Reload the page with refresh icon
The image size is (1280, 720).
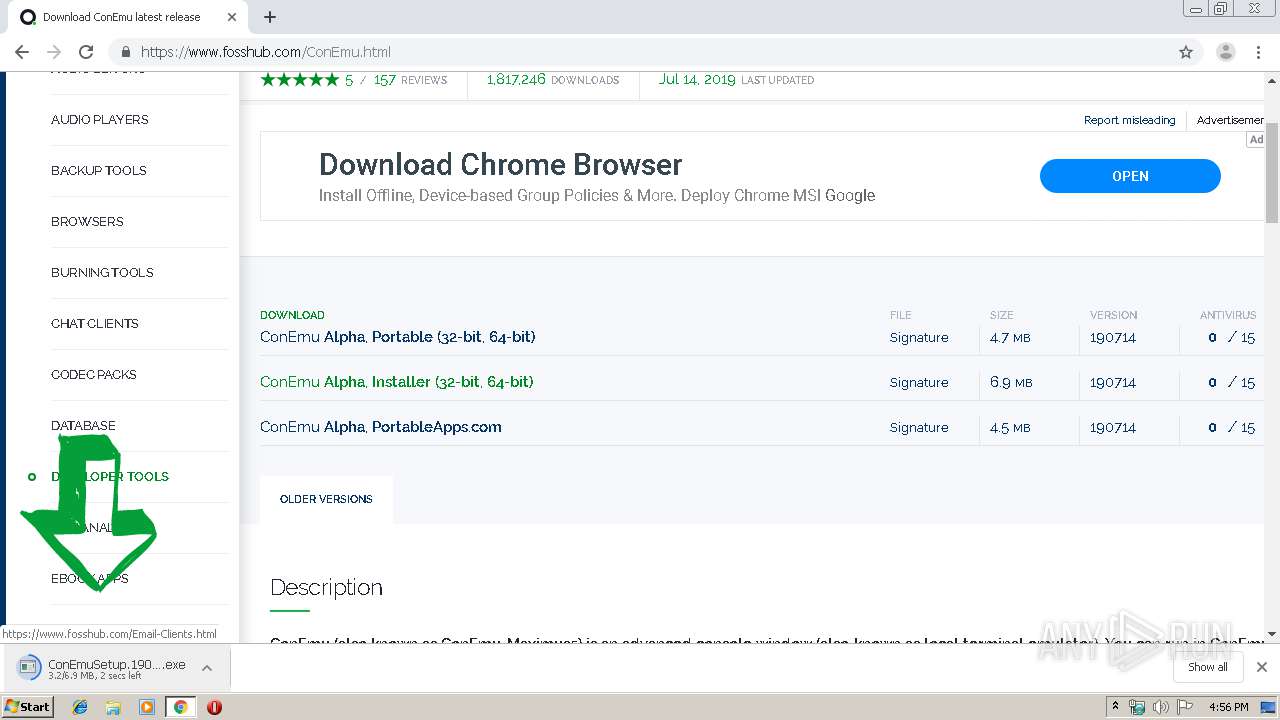(x=86, y=52)
